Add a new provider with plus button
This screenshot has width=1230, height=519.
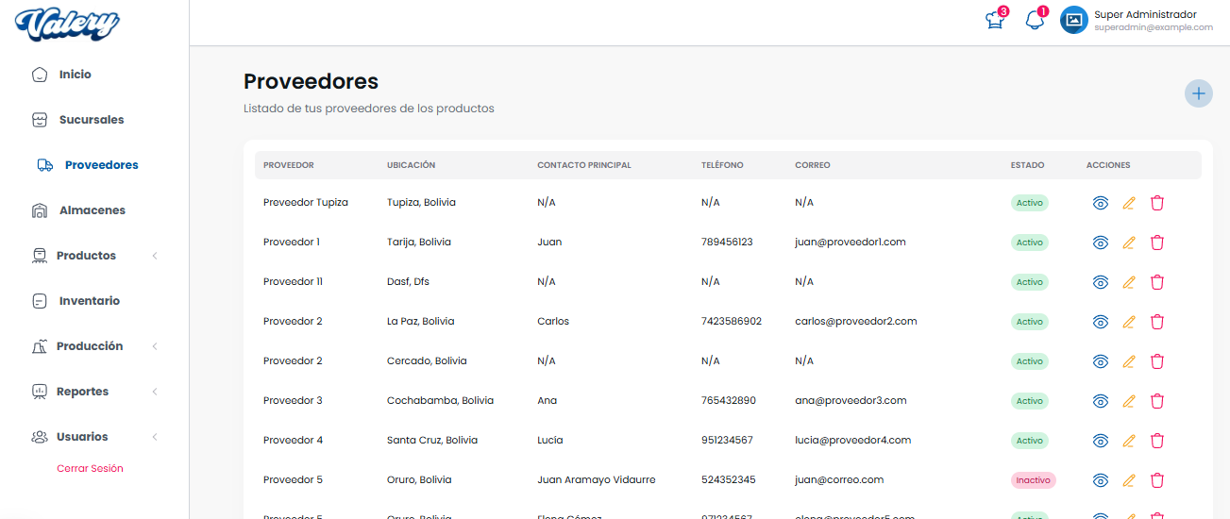pos(1198,93)
